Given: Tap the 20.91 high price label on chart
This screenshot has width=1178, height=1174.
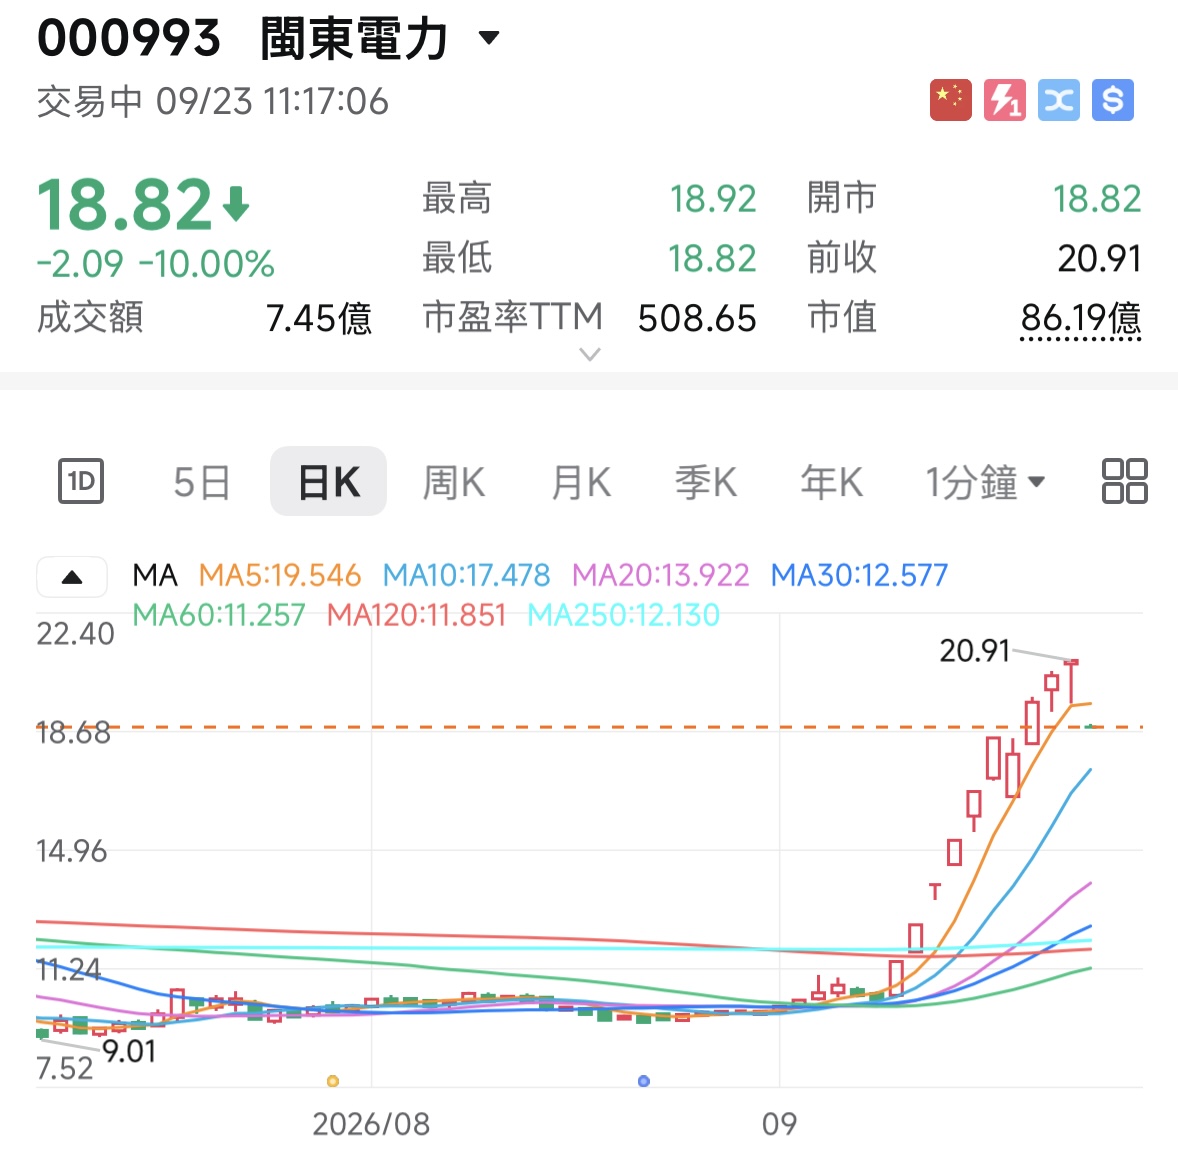Looking at the screenshot, I should coord(974,650).
